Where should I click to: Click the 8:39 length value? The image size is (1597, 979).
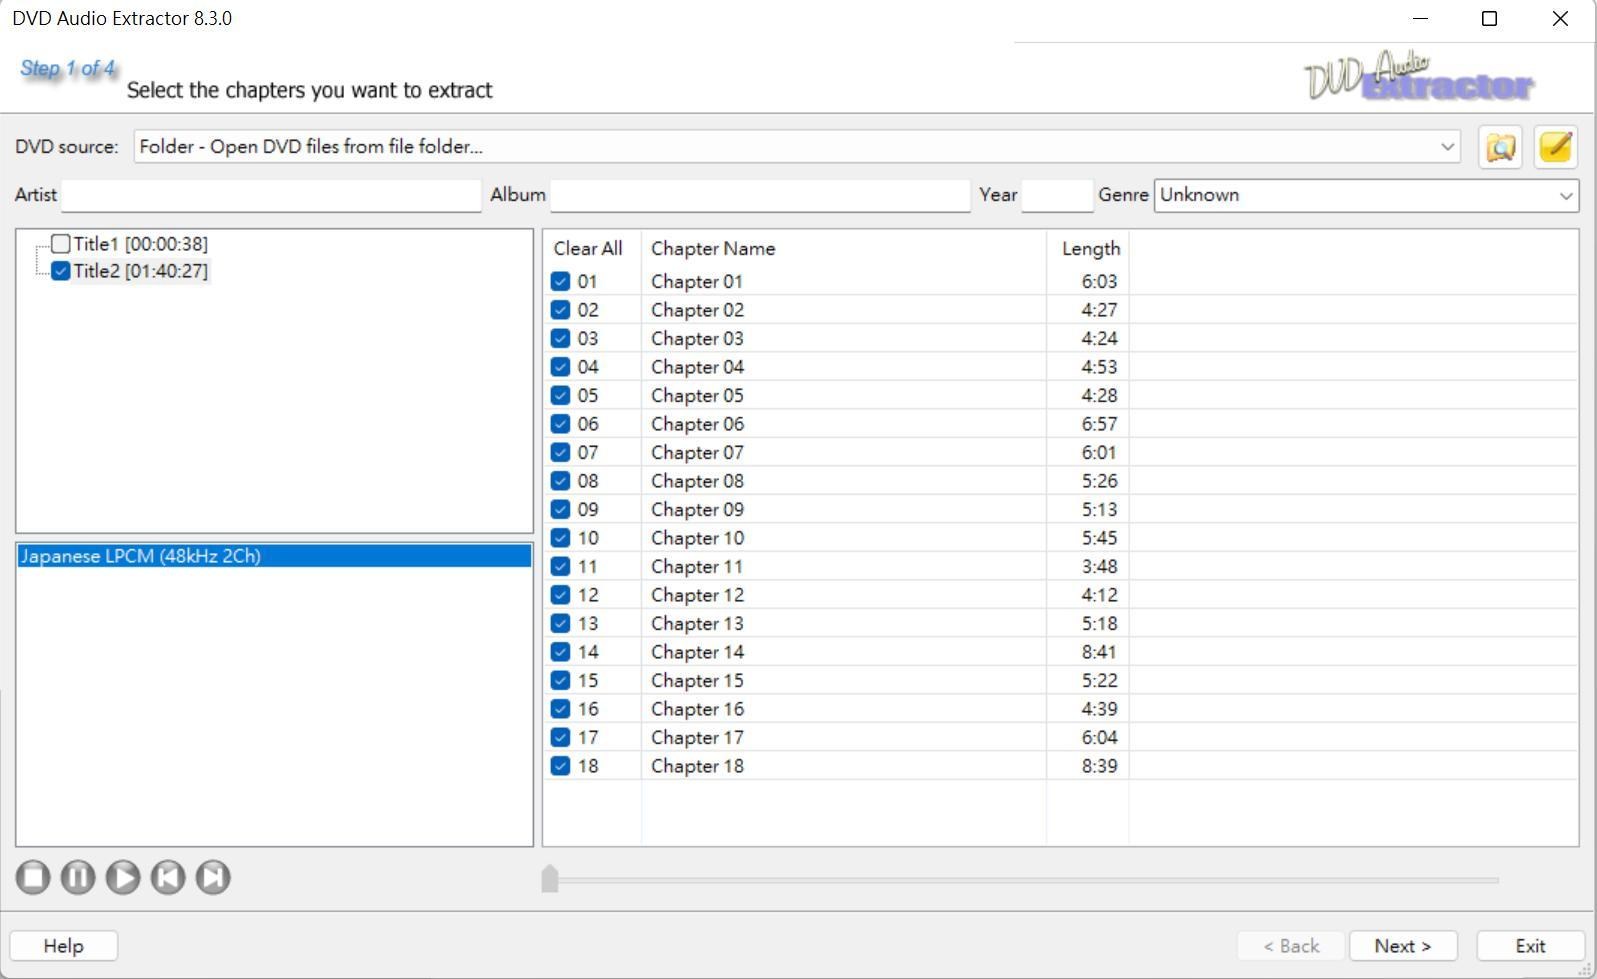tap(1099, 766)
